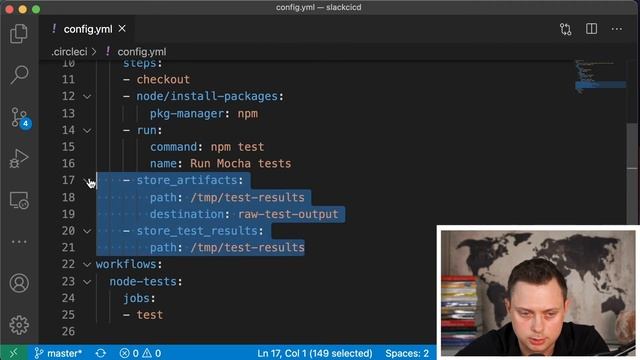
Task: Close the config.yml tab
Action: 122,29
